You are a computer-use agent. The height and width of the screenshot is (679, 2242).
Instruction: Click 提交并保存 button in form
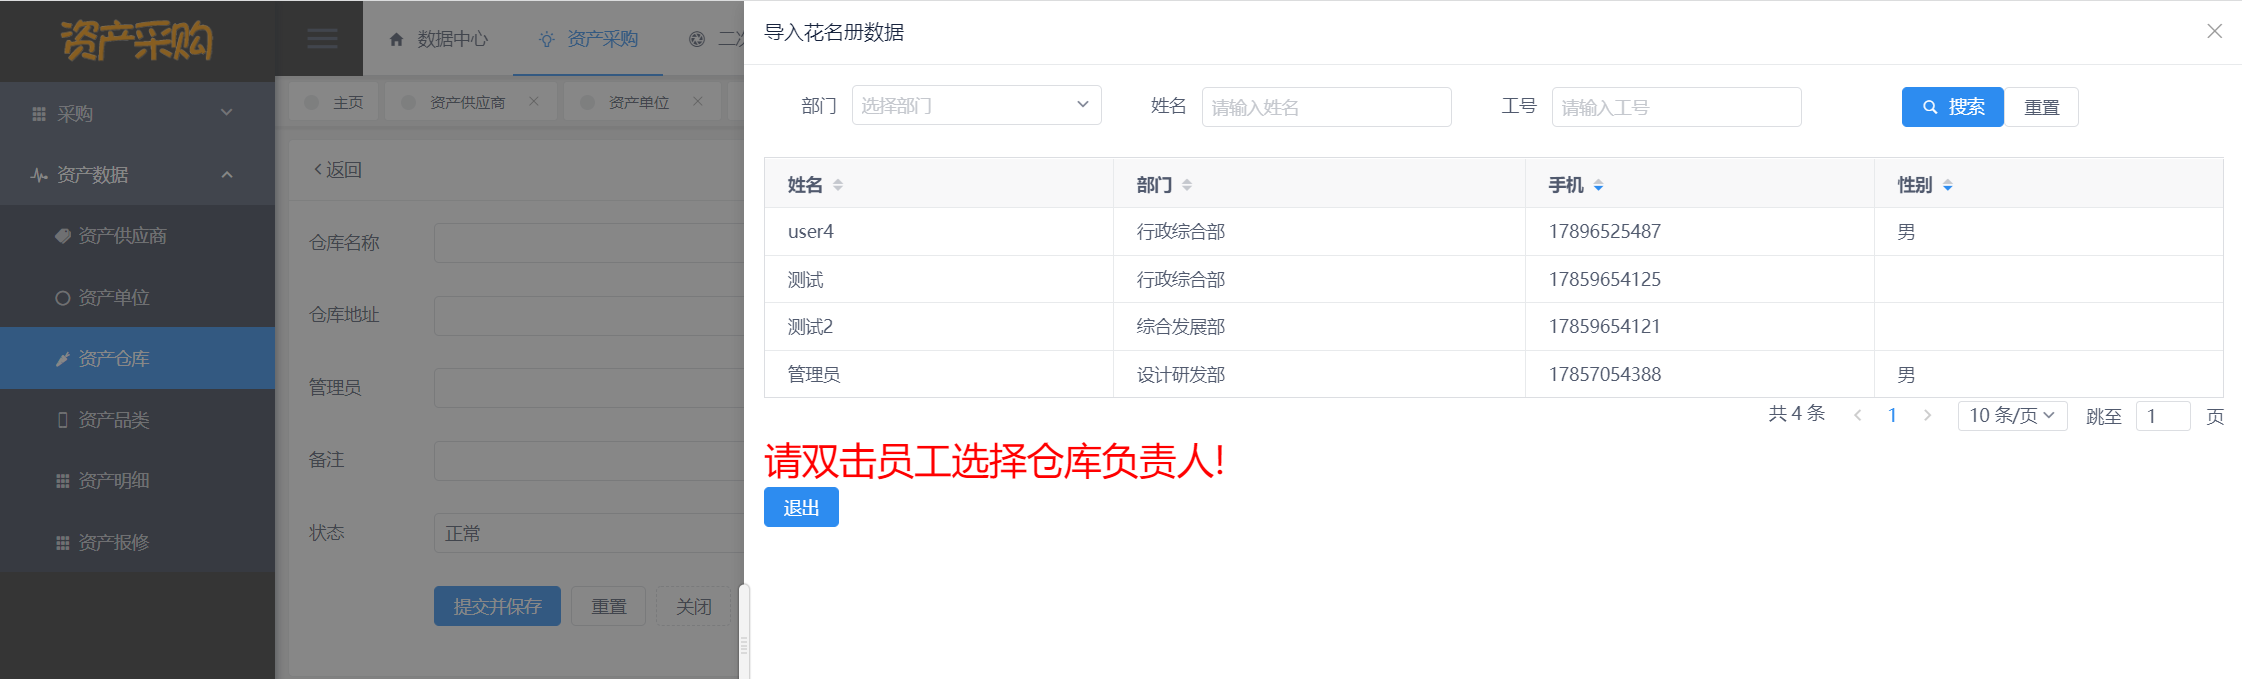point(497,606)
